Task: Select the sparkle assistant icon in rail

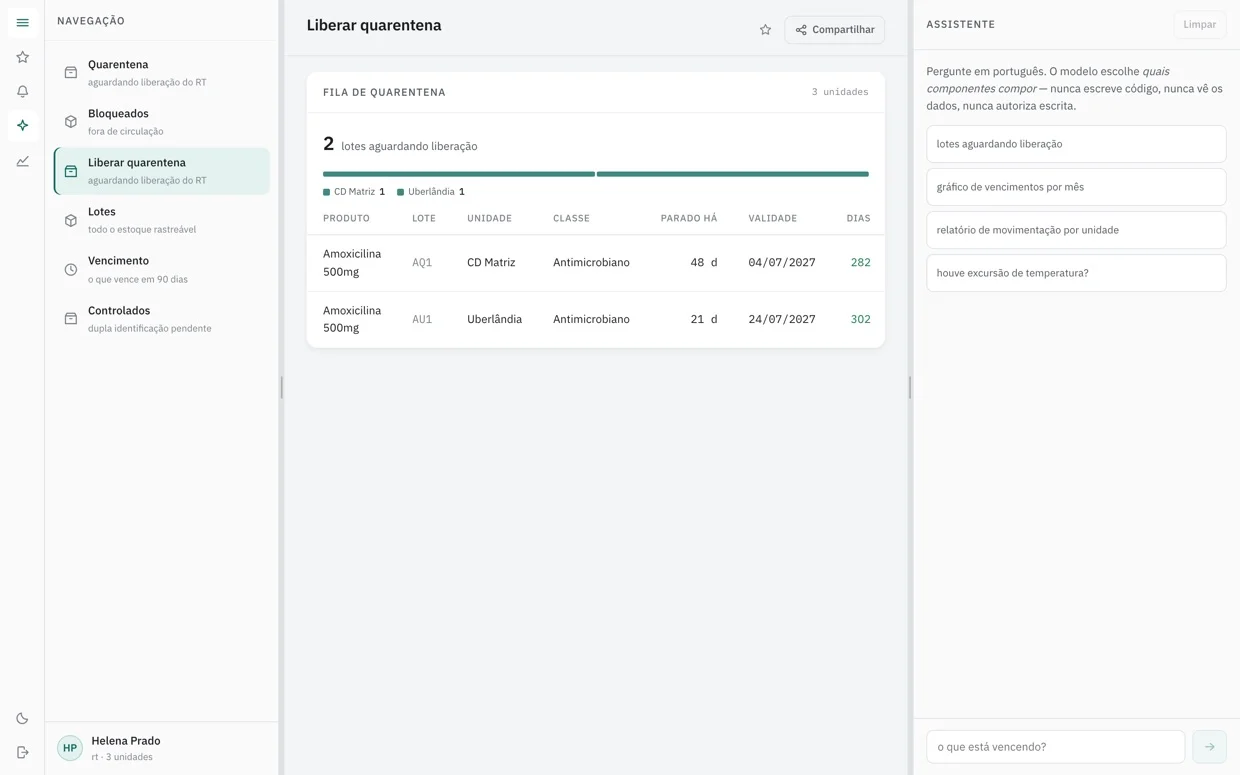Action: click(22, 125)
